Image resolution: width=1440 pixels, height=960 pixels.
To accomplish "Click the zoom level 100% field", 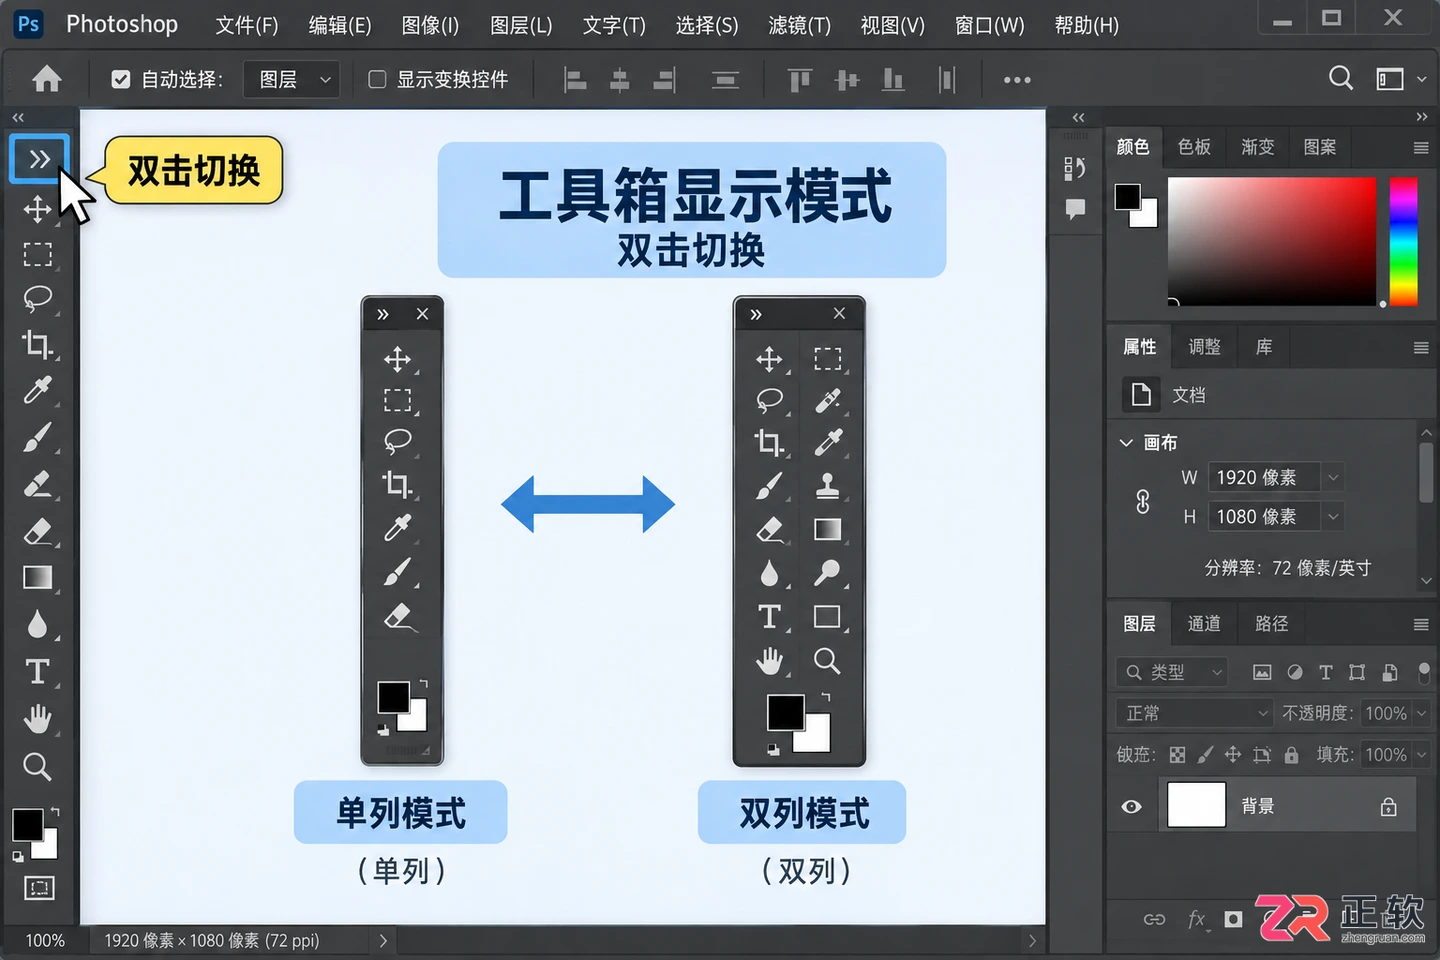I will click(x=45, y=940).
